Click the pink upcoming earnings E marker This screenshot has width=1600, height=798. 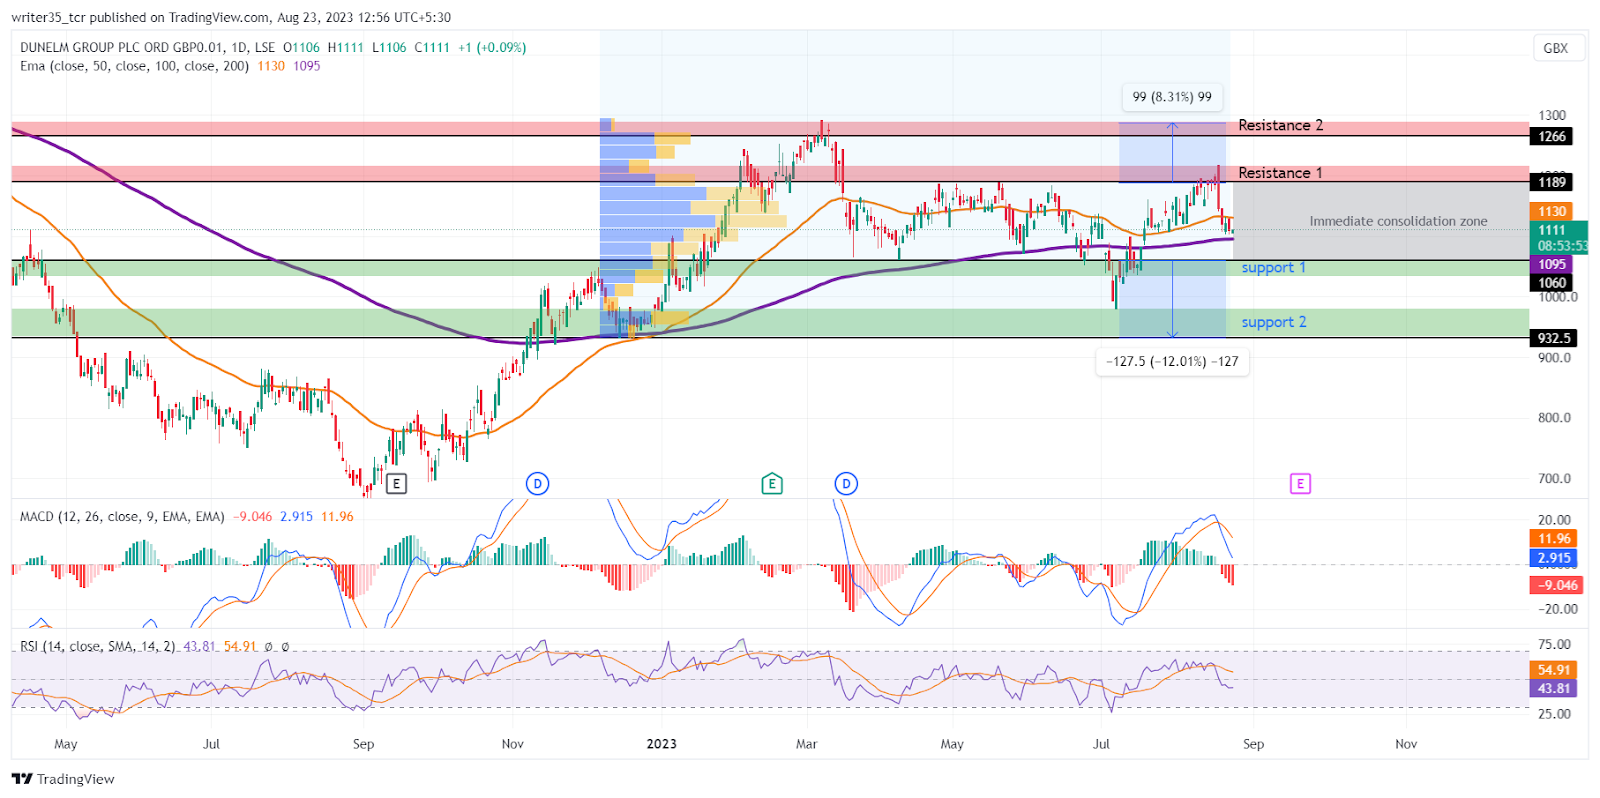(1300, 484)
